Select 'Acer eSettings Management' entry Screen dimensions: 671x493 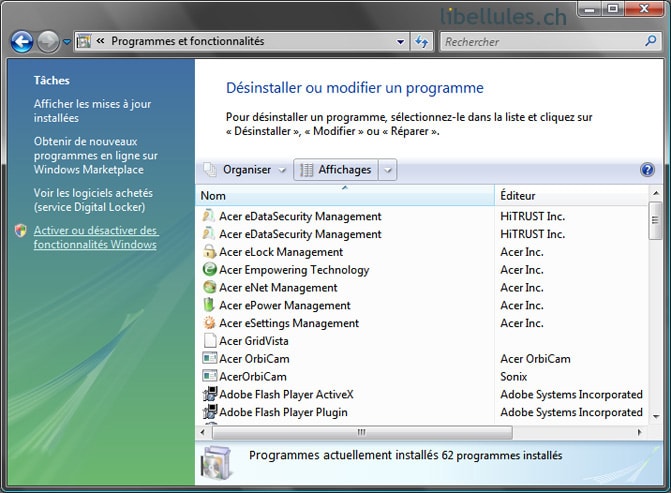click(x=289, y=324)
